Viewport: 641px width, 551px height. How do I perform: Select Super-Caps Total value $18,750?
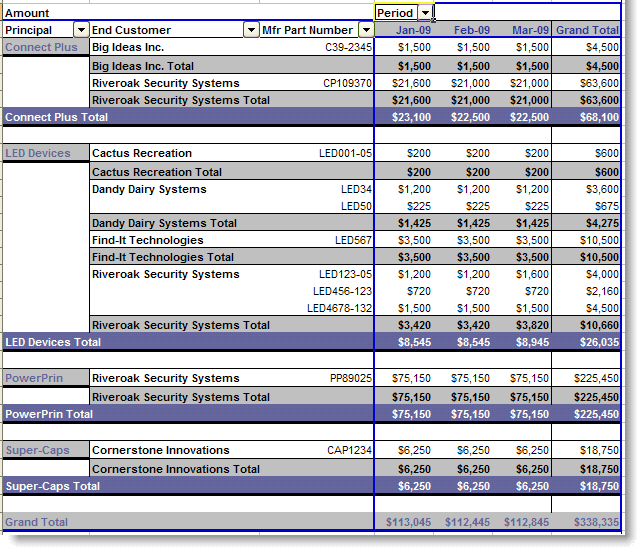tap(599, 486)
